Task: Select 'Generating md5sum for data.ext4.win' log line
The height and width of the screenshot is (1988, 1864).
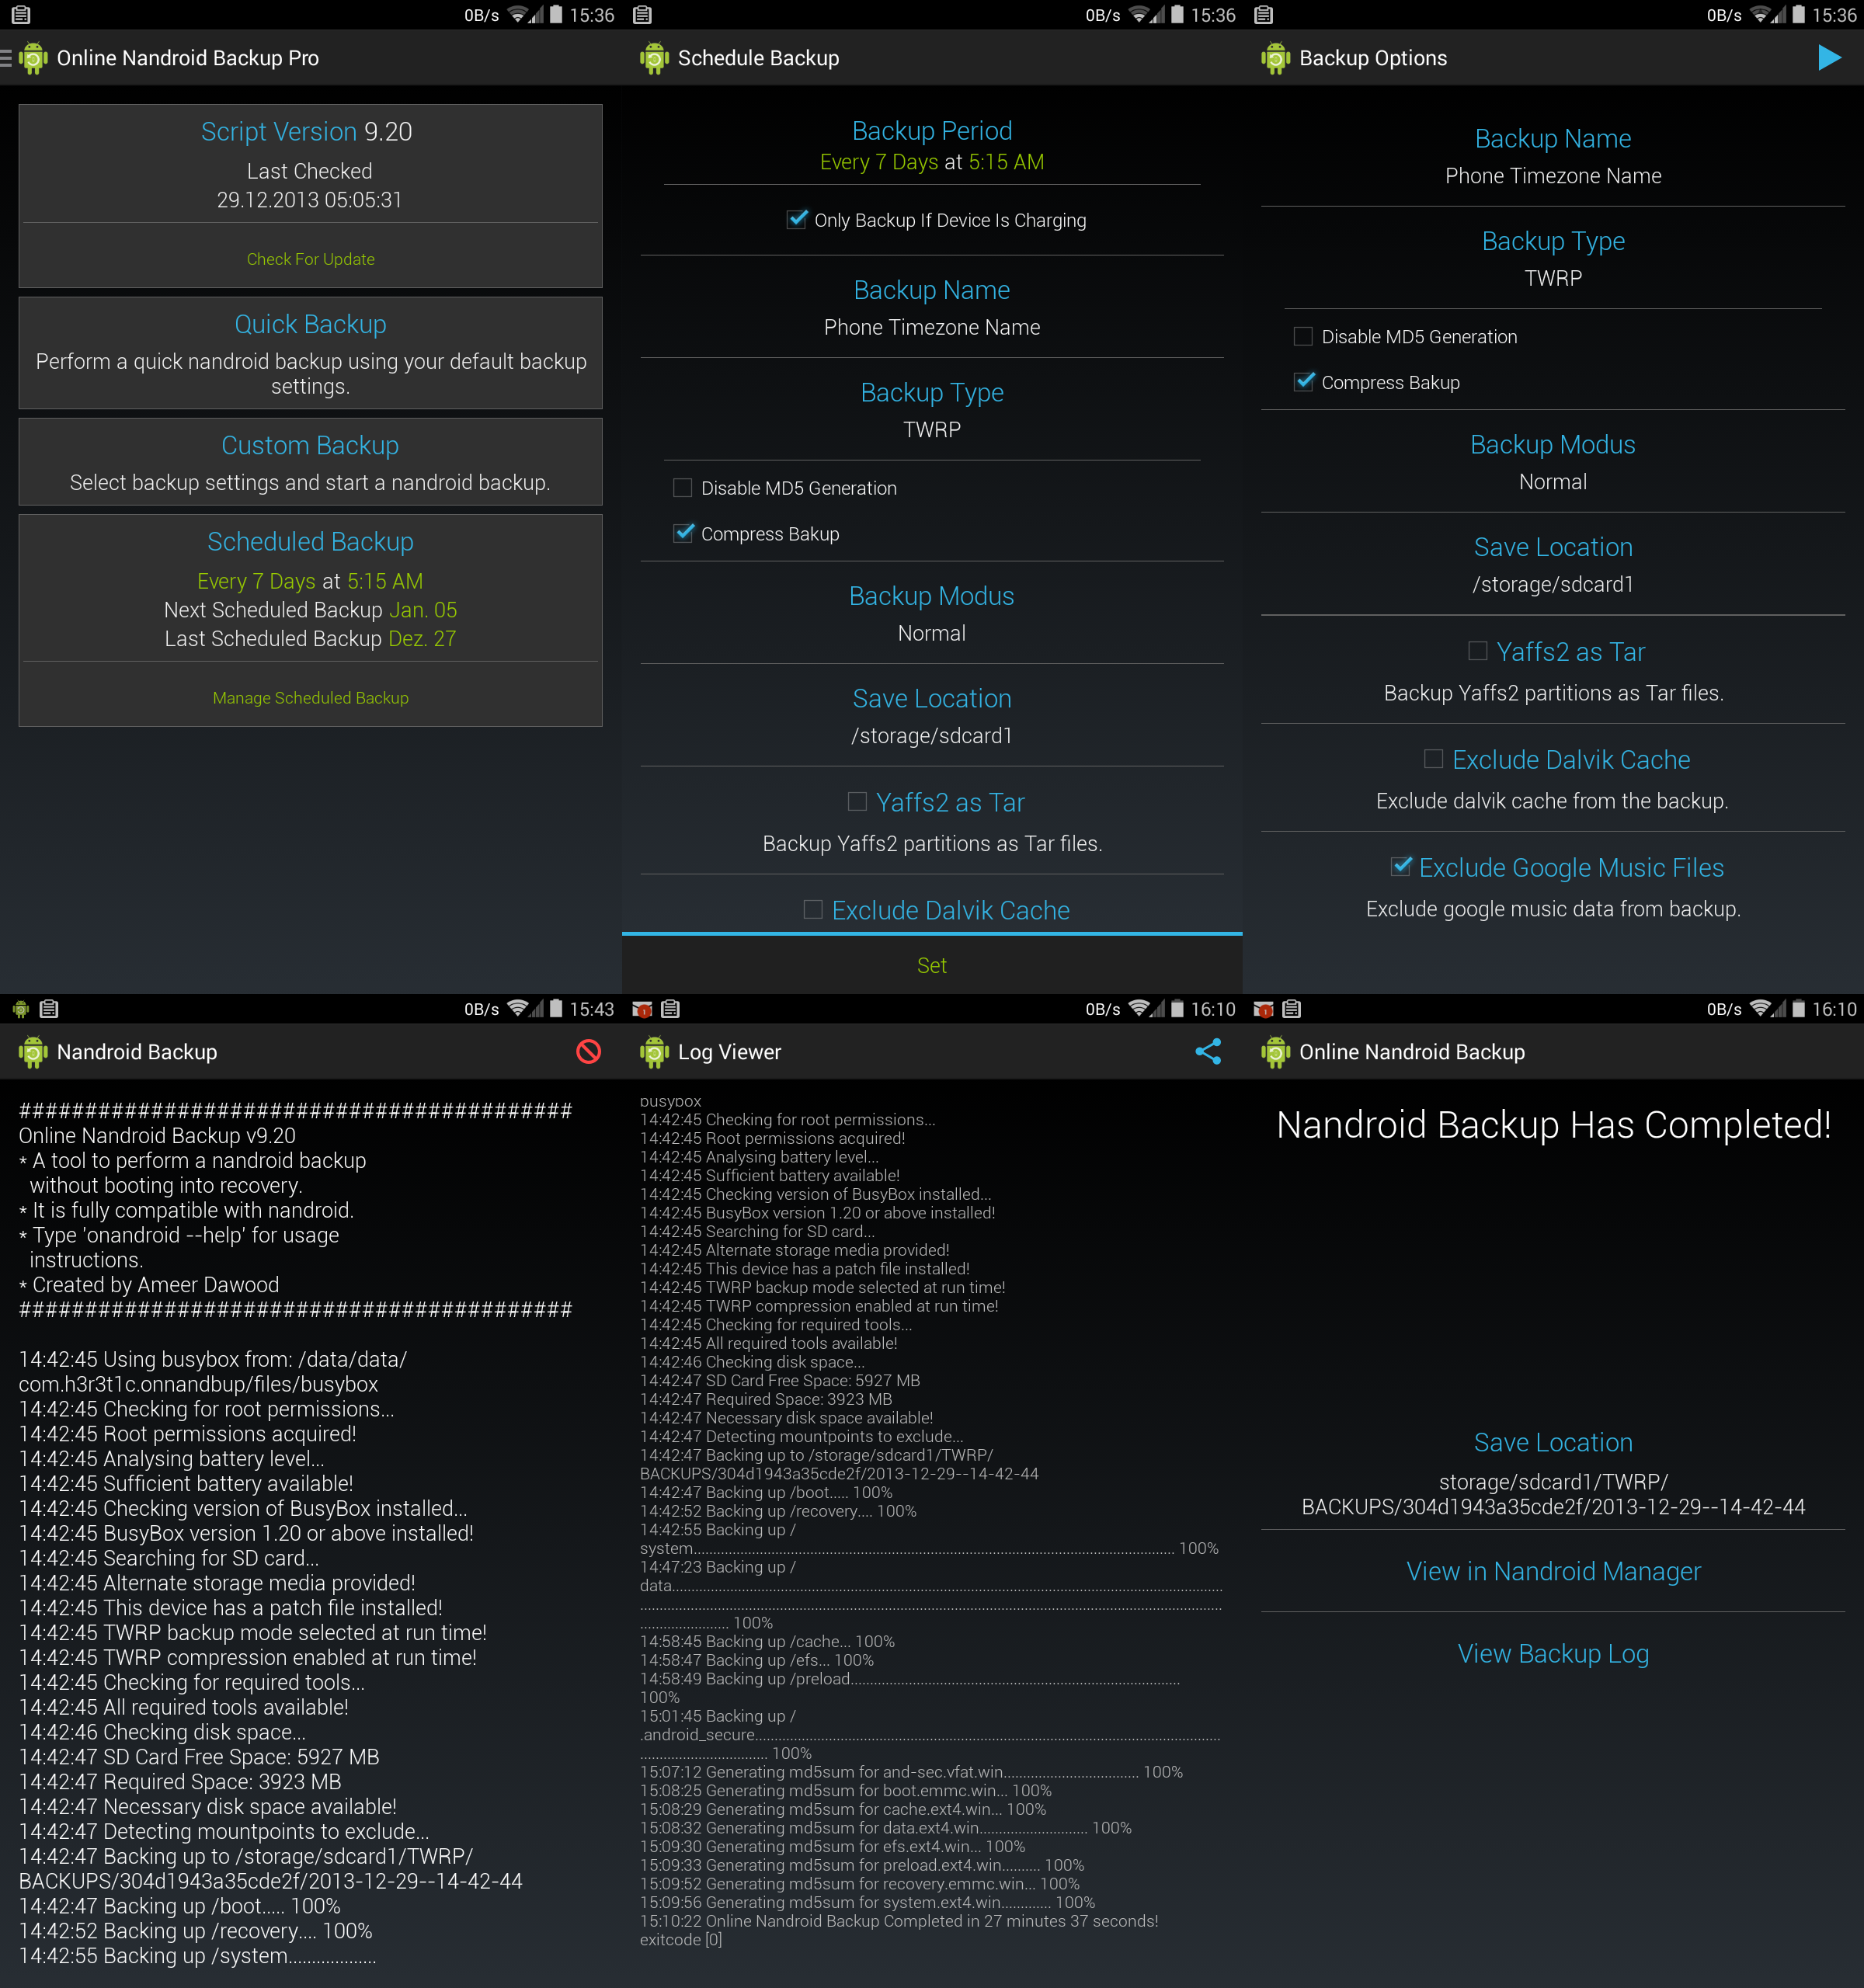Action: pos(886,1828)
